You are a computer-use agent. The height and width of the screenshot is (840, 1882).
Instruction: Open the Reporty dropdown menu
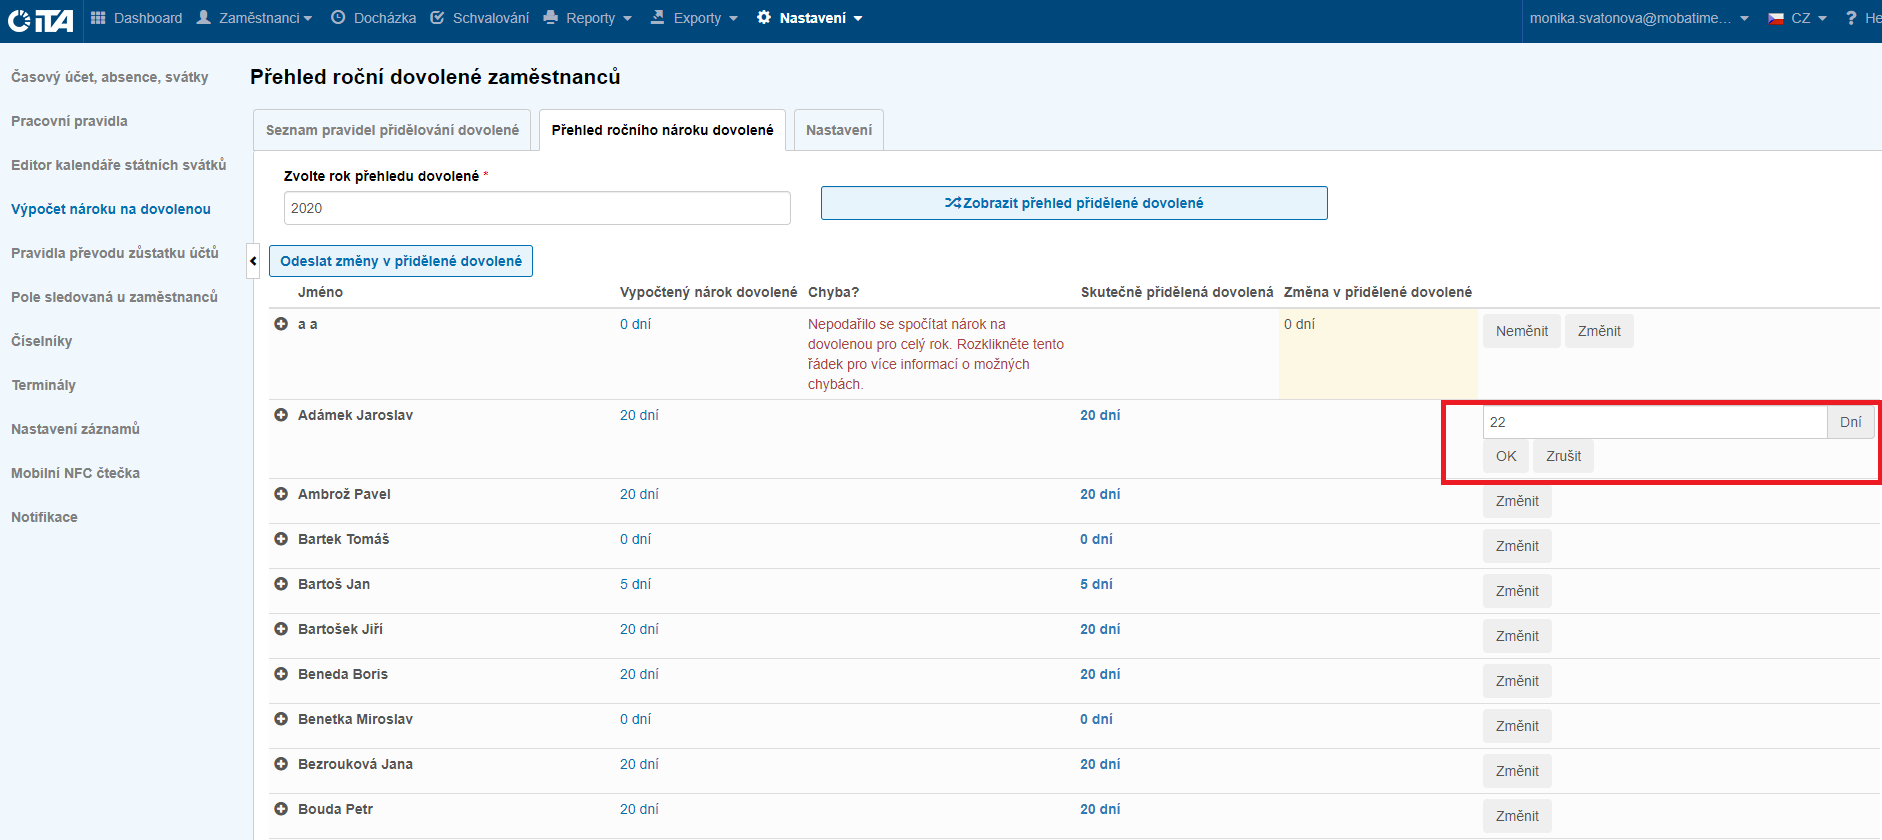(x=588, y=18)
